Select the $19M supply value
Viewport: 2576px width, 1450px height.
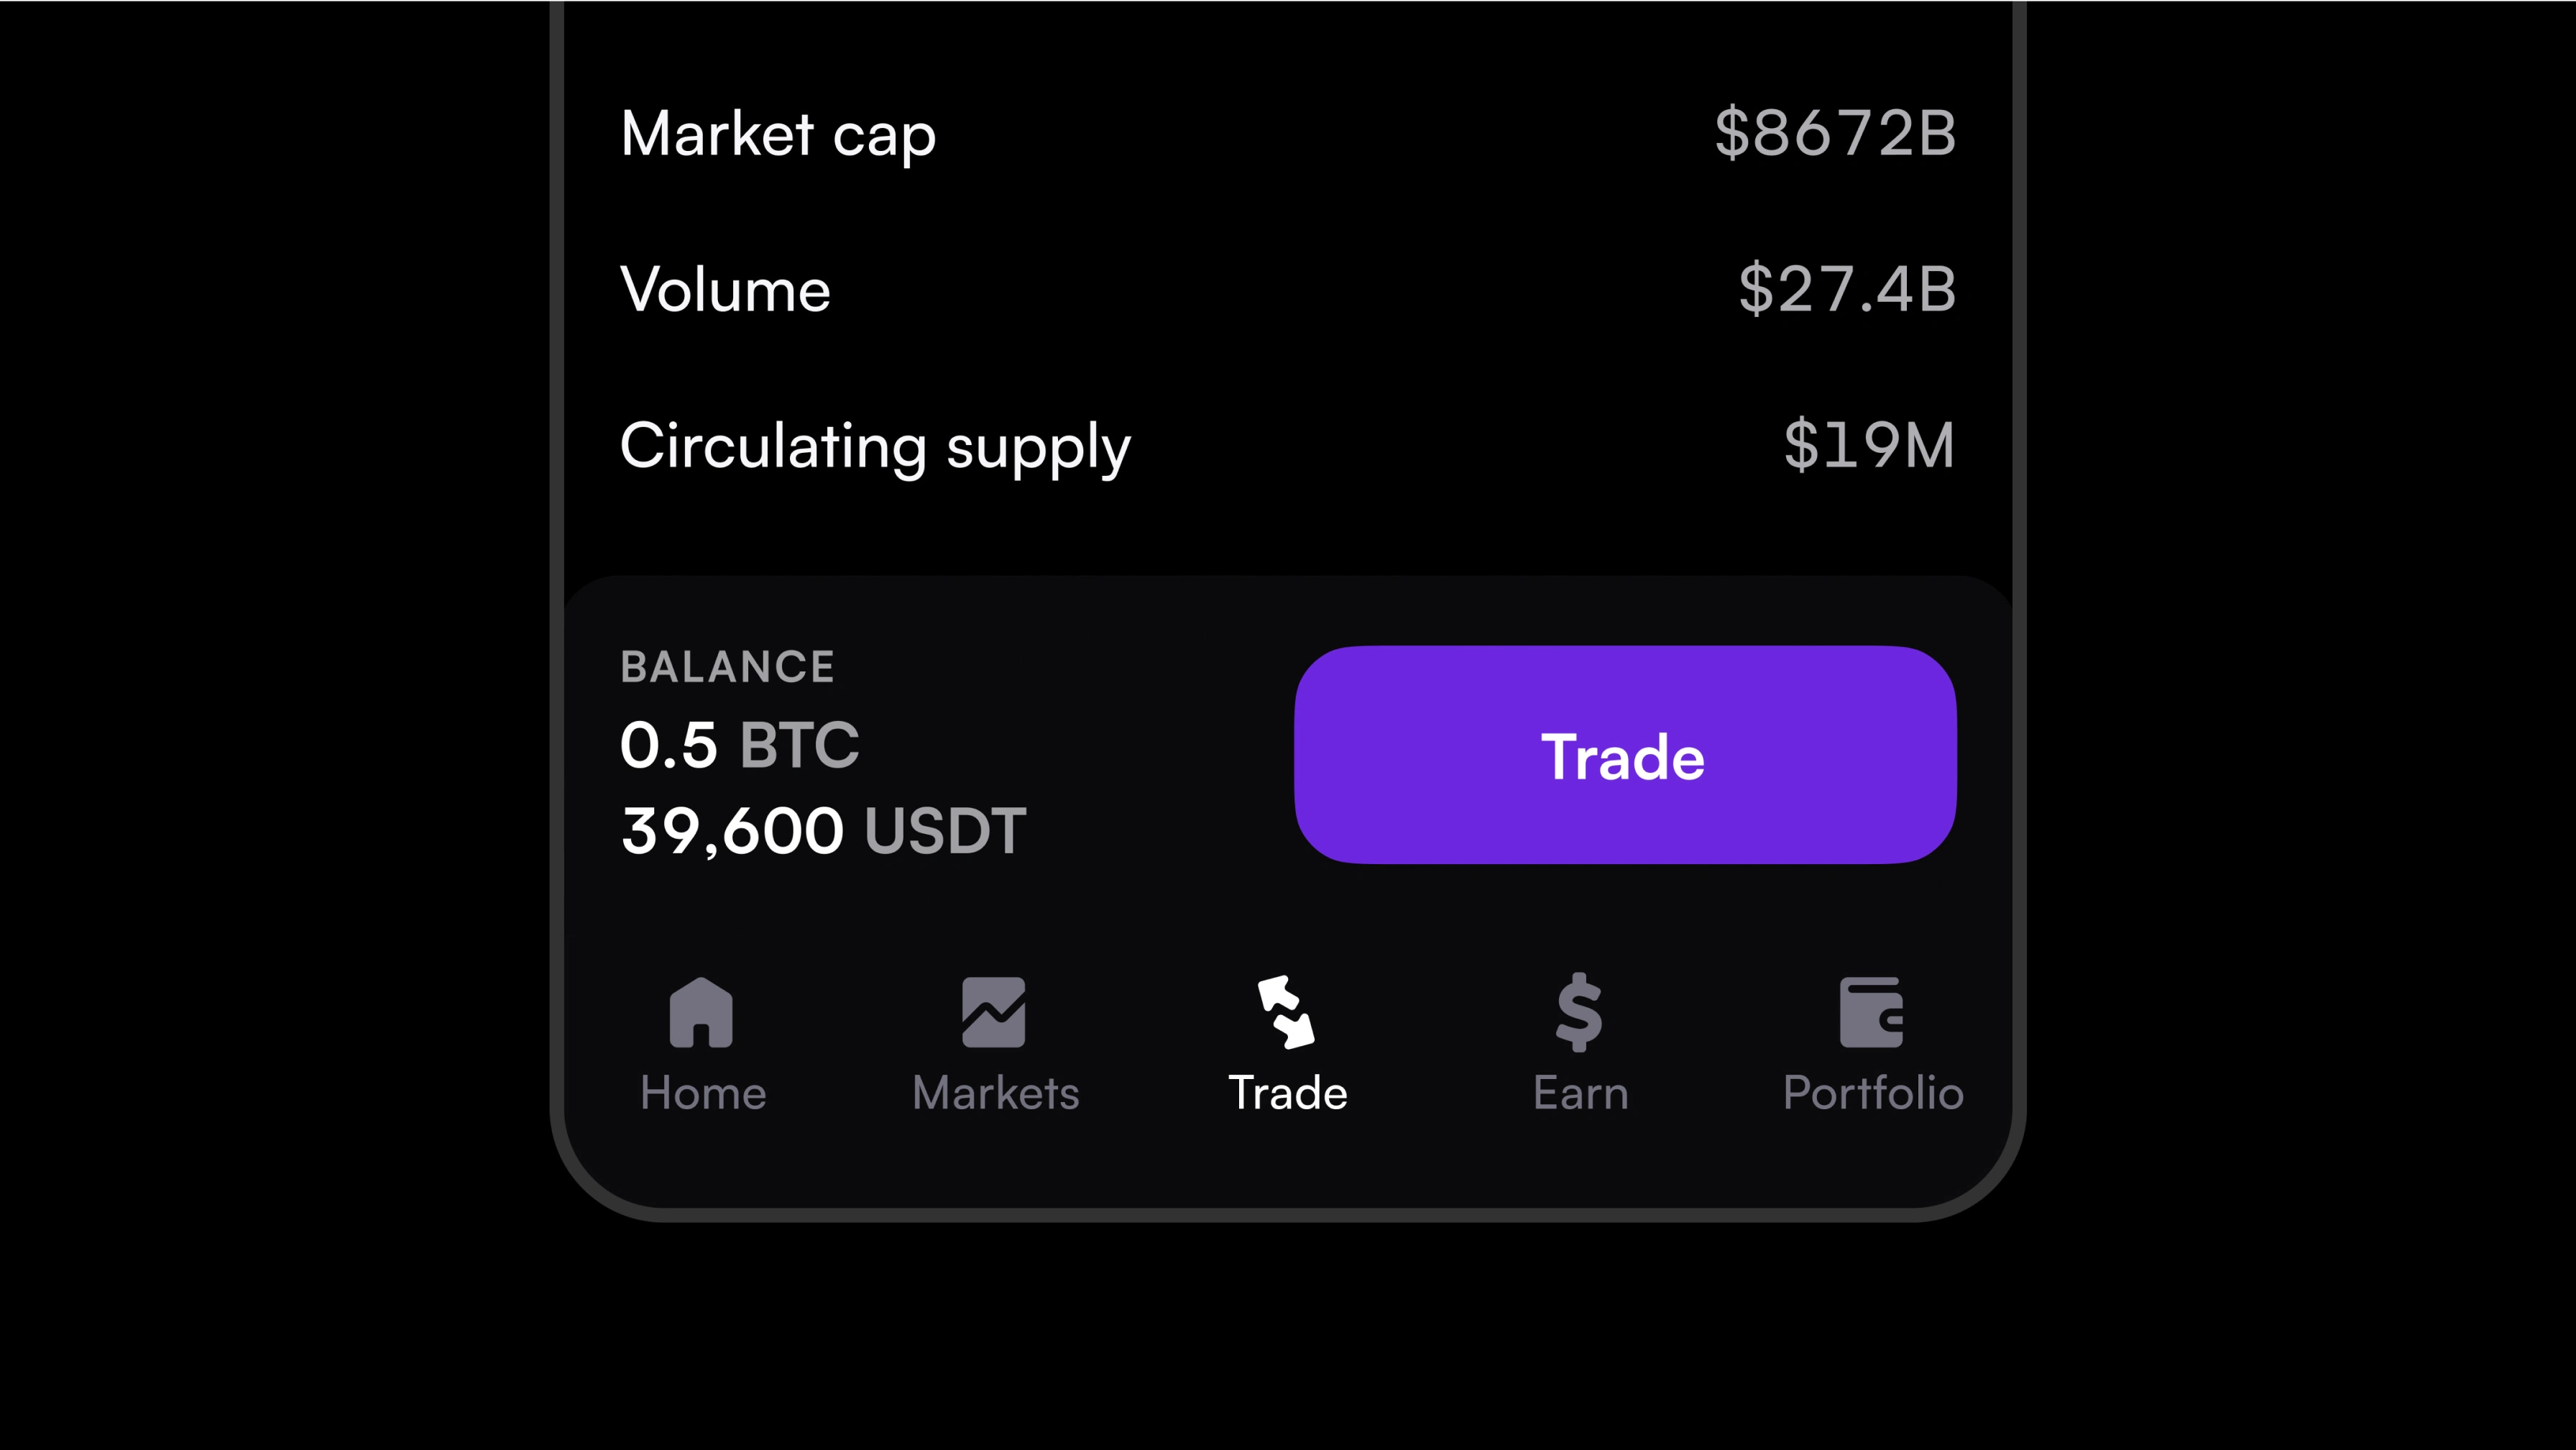1869,445
